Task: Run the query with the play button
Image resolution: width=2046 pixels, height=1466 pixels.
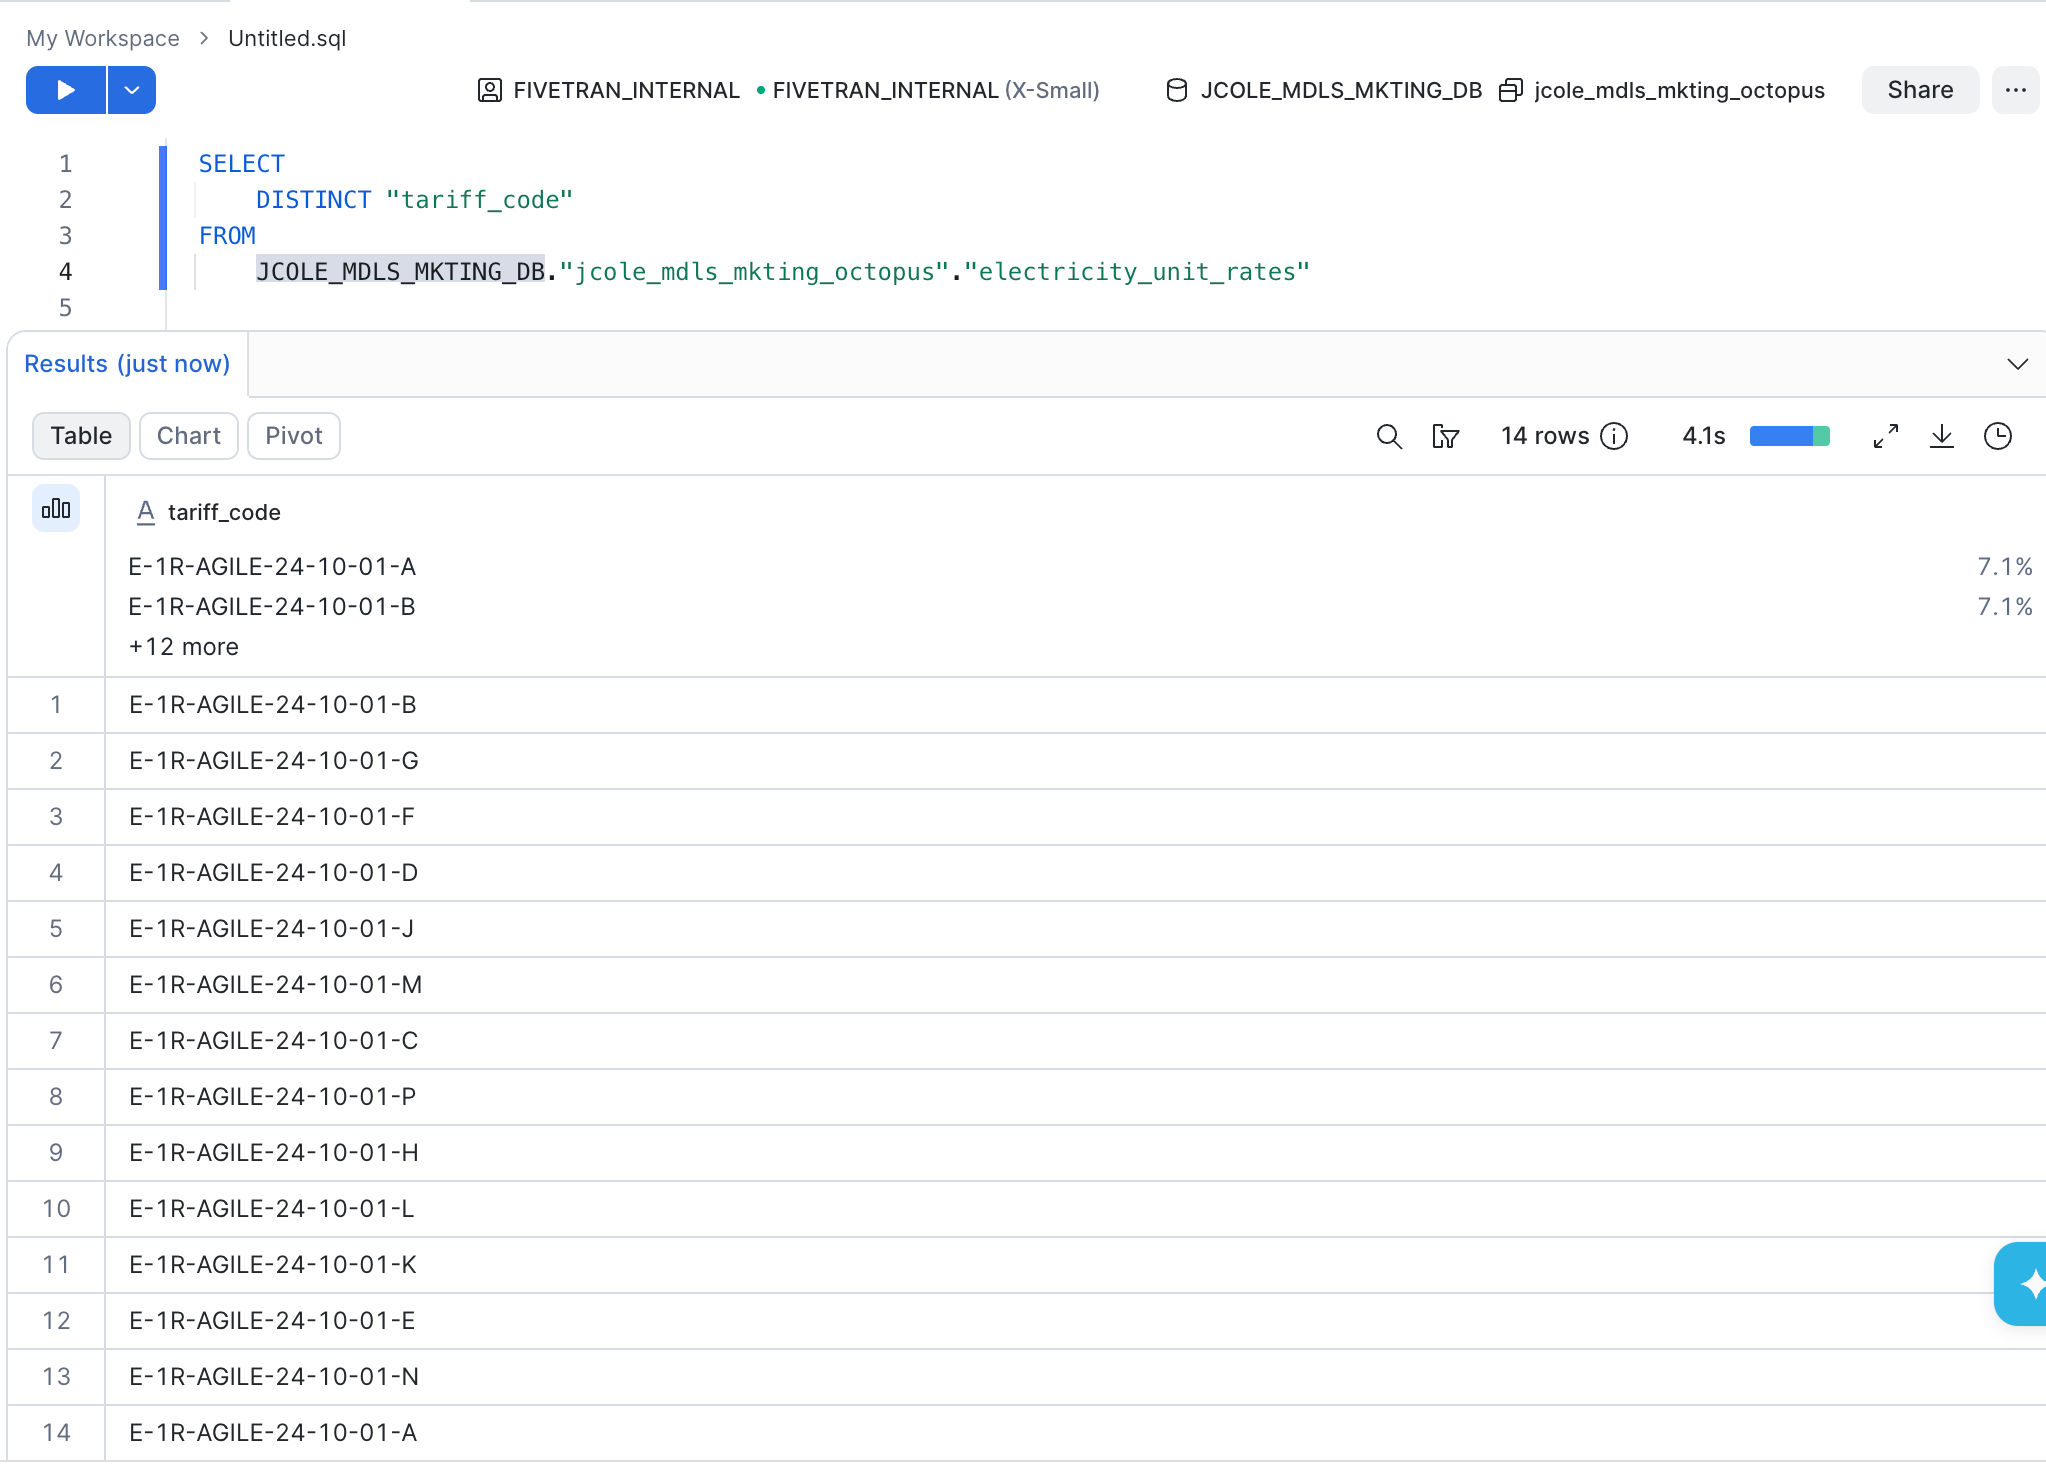Action: [66, 90]
